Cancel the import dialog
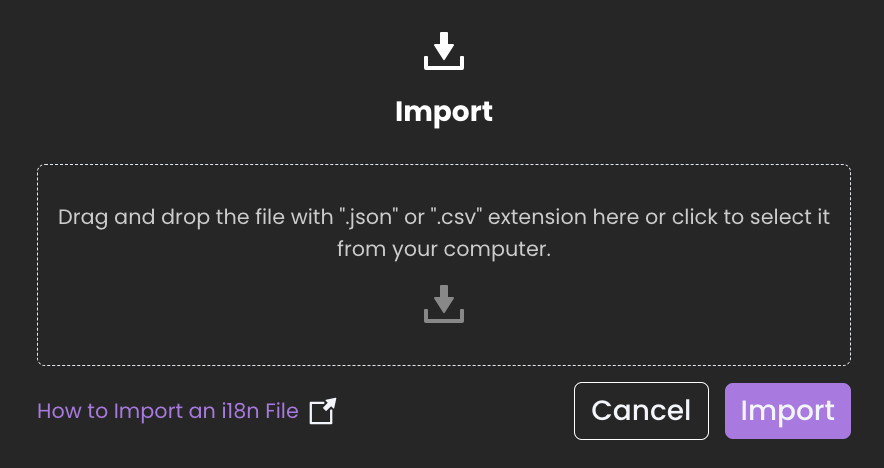This screenshot has width=884, height=468. (x=641, y=411)
